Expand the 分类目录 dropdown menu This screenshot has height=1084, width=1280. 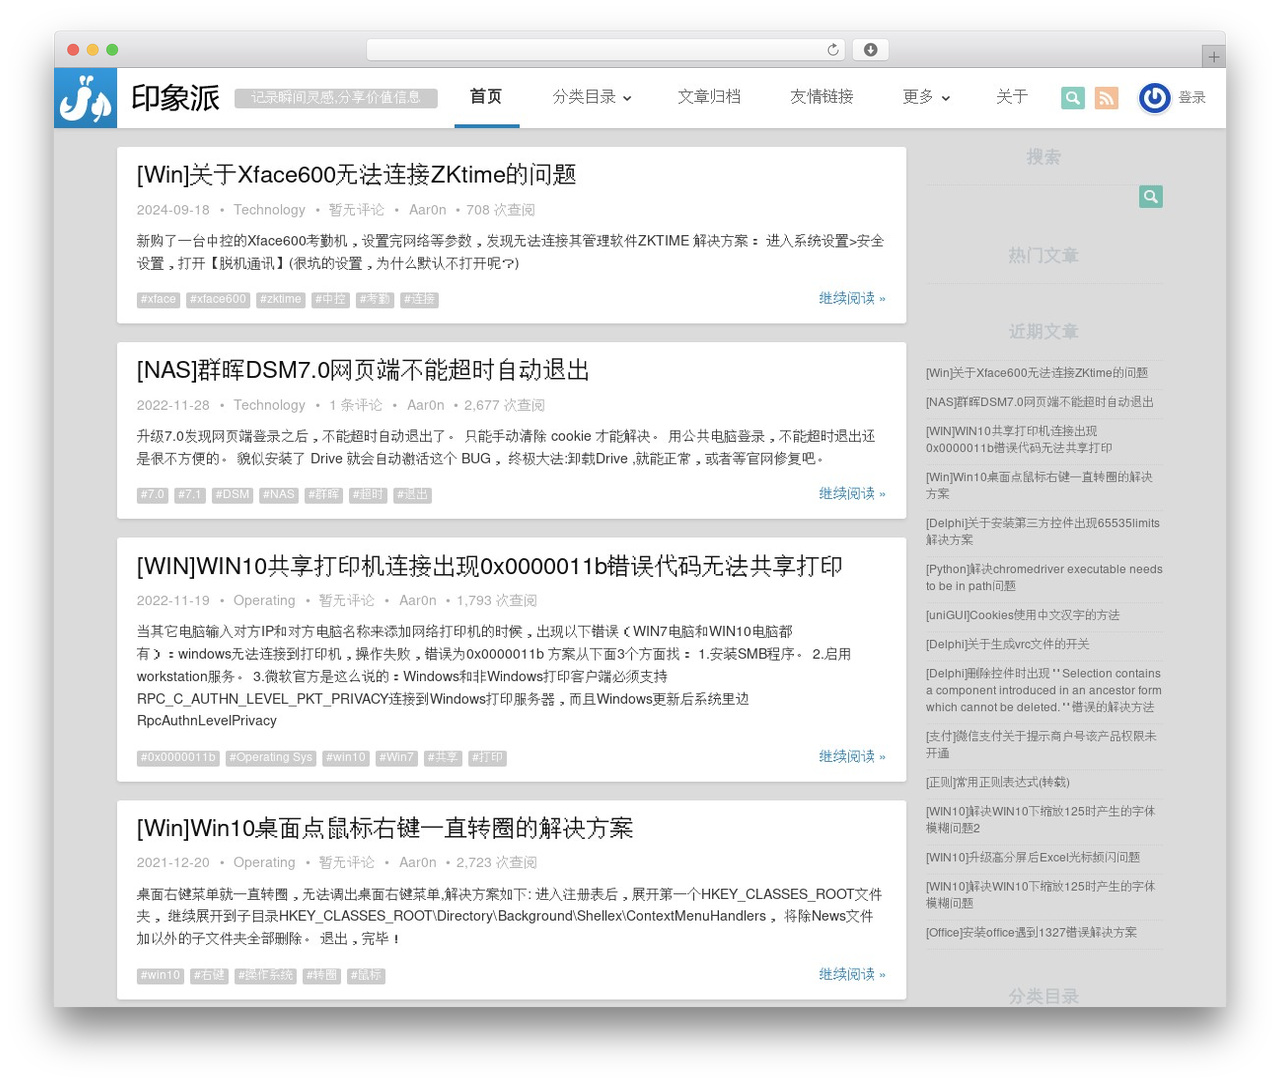pyautogui.click(x=592, y=97)
